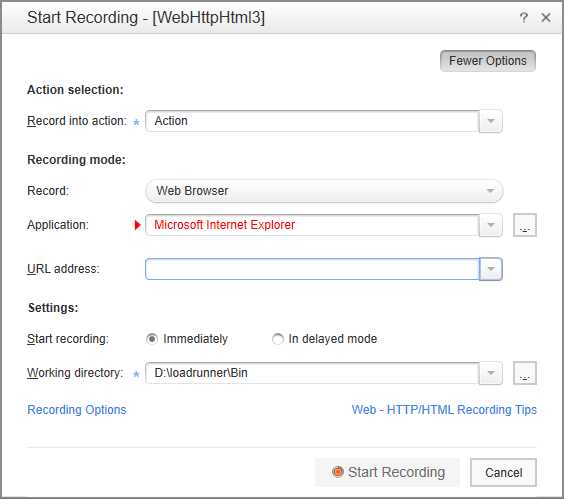The image size is (564, 499).
Task: Open Web - HTTP/HTML Recording Tips link
Action: point(444,410)
